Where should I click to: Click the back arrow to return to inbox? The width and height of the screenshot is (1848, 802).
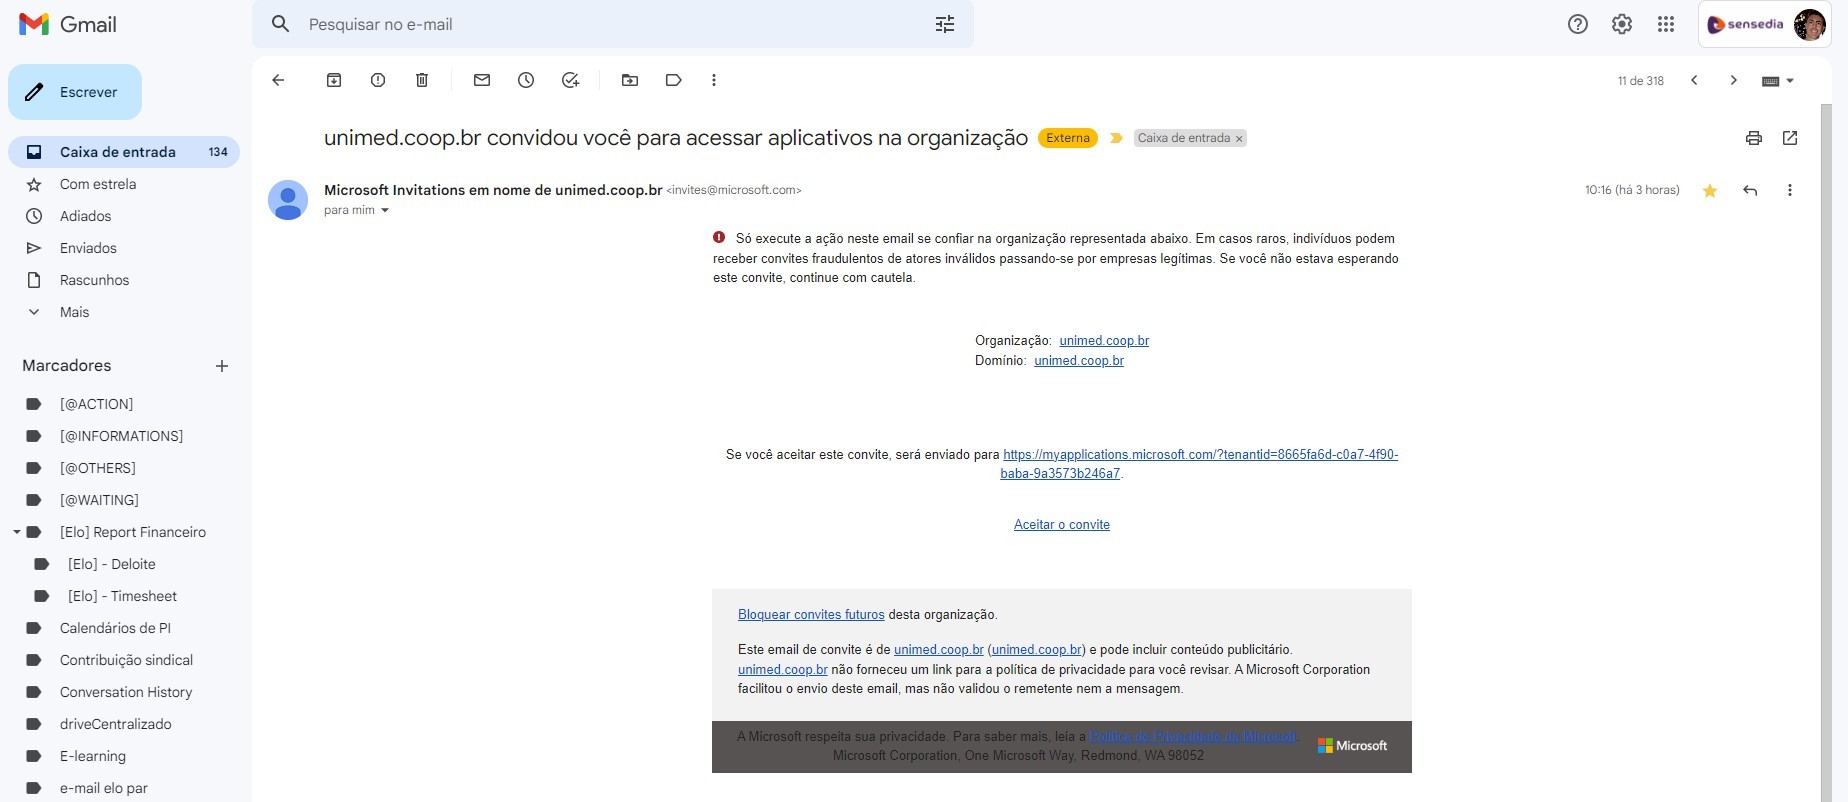point(278,80)
